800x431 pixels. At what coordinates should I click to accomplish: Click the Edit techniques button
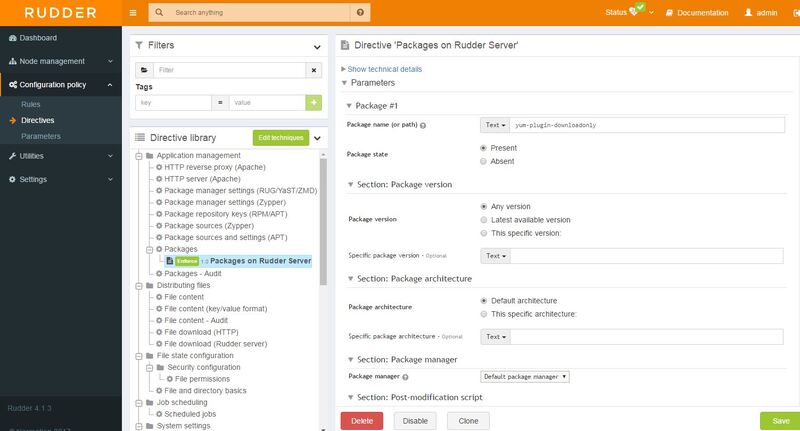click(x=281, y=138)
